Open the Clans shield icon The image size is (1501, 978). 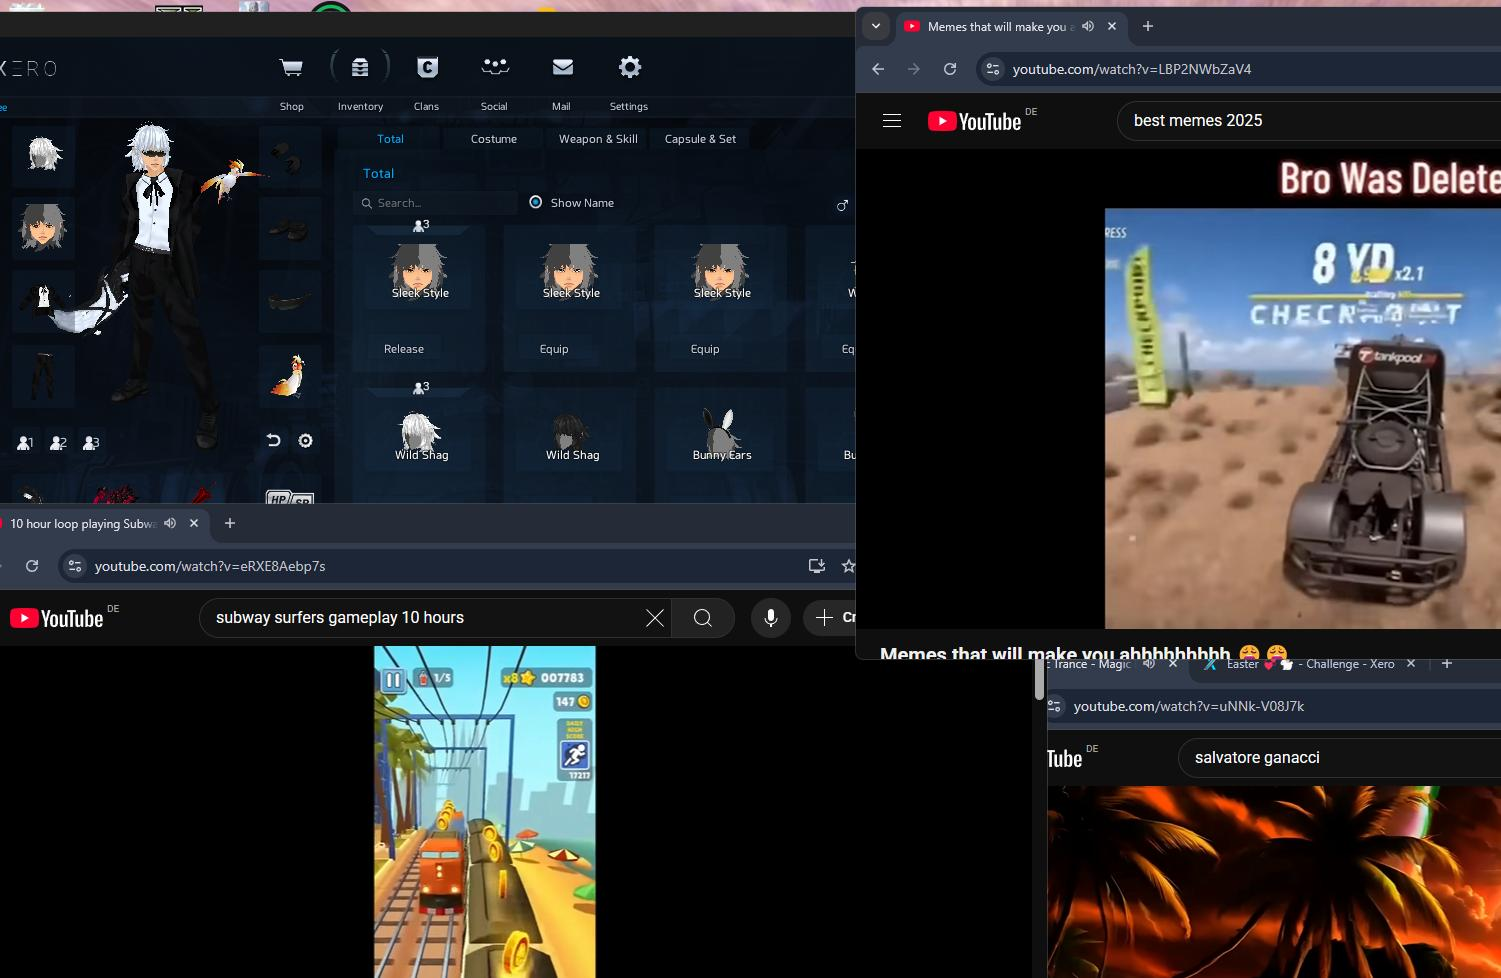[427, 68]
